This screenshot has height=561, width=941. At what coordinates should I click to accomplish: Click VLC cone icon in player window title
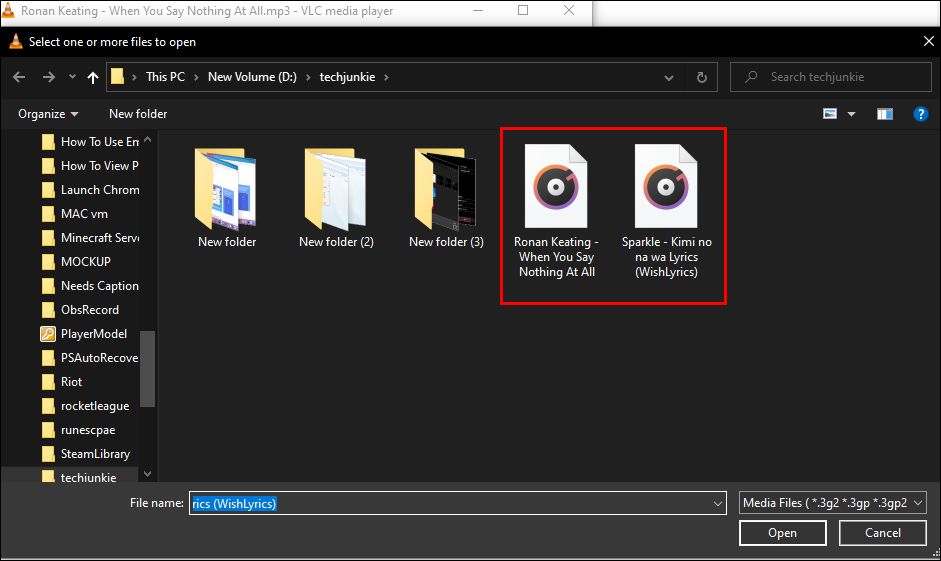(x=8, y=10)
